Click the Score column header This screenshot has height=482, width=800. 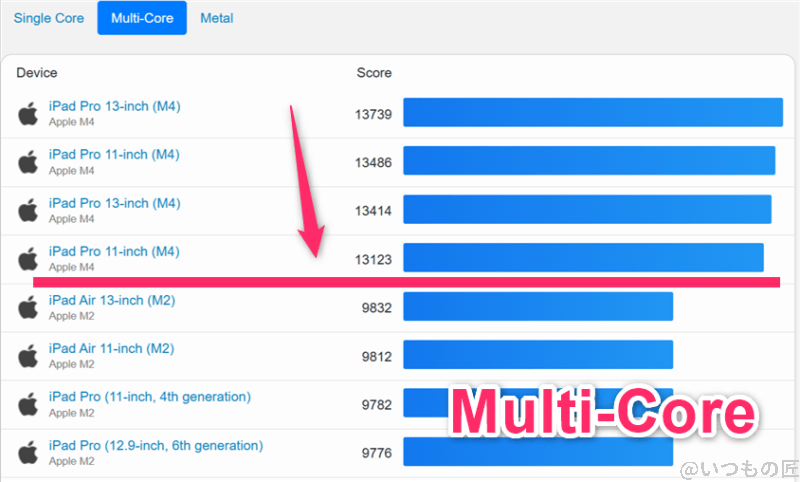[374, 73]
